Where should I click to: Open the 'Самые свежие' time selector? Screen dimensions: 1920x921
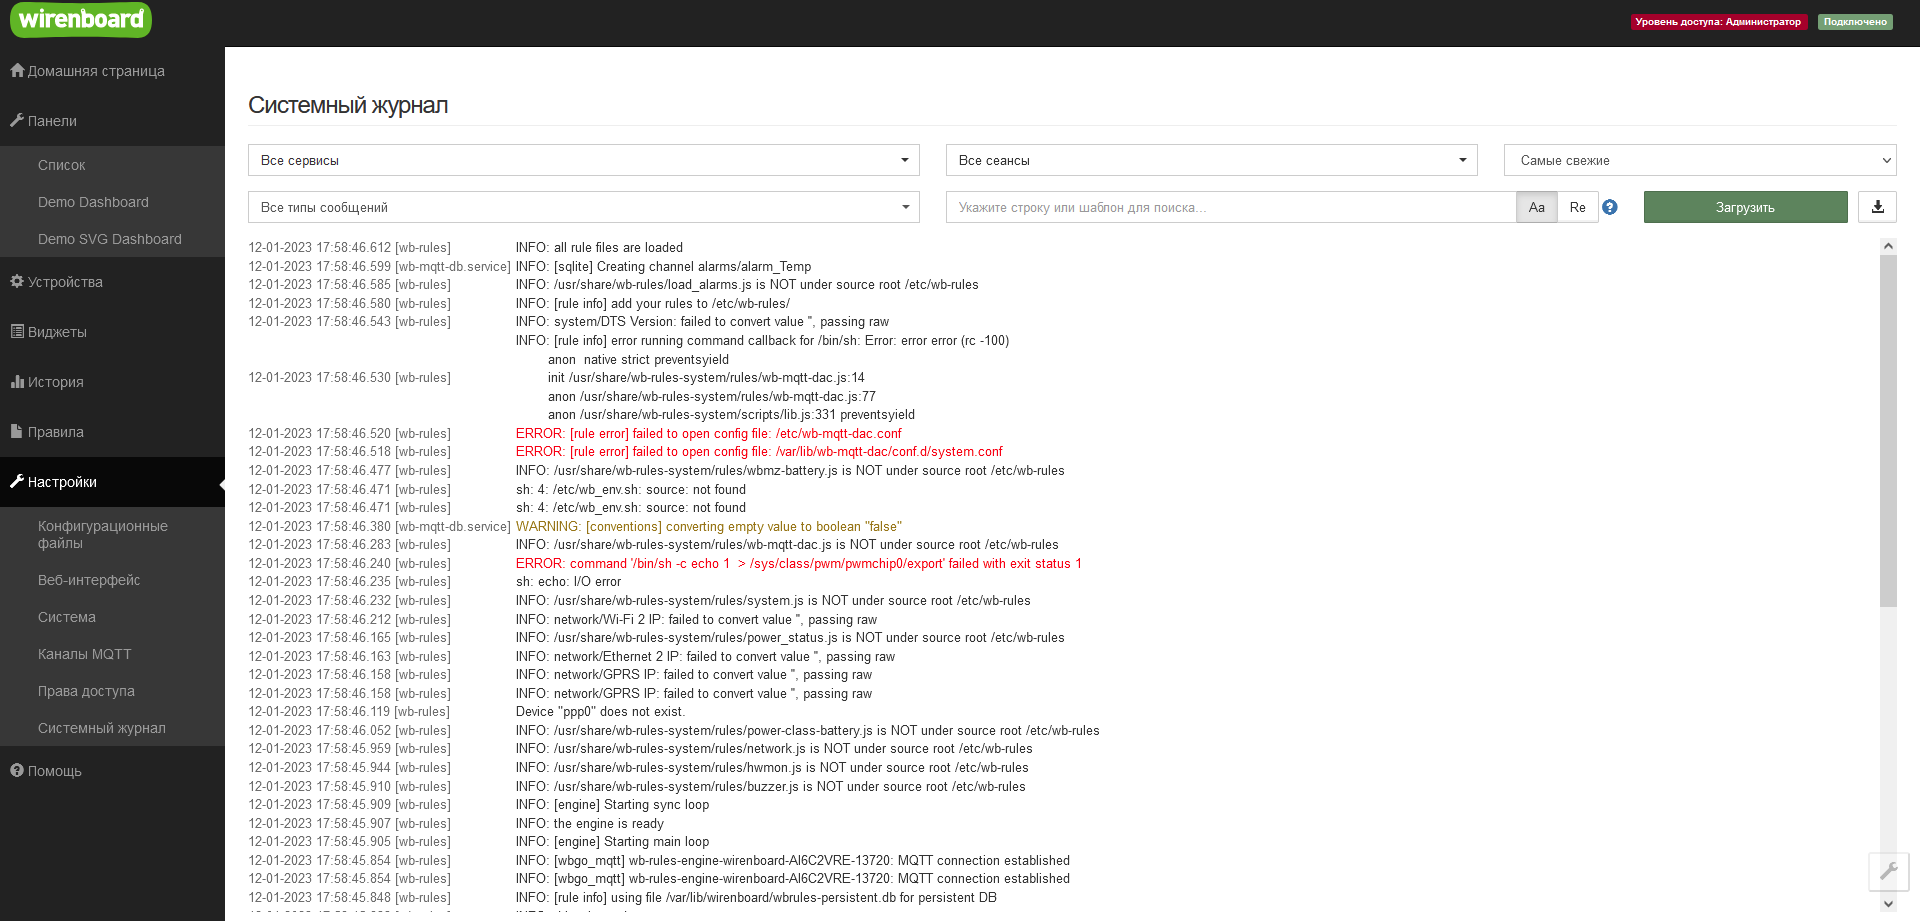1699,160
